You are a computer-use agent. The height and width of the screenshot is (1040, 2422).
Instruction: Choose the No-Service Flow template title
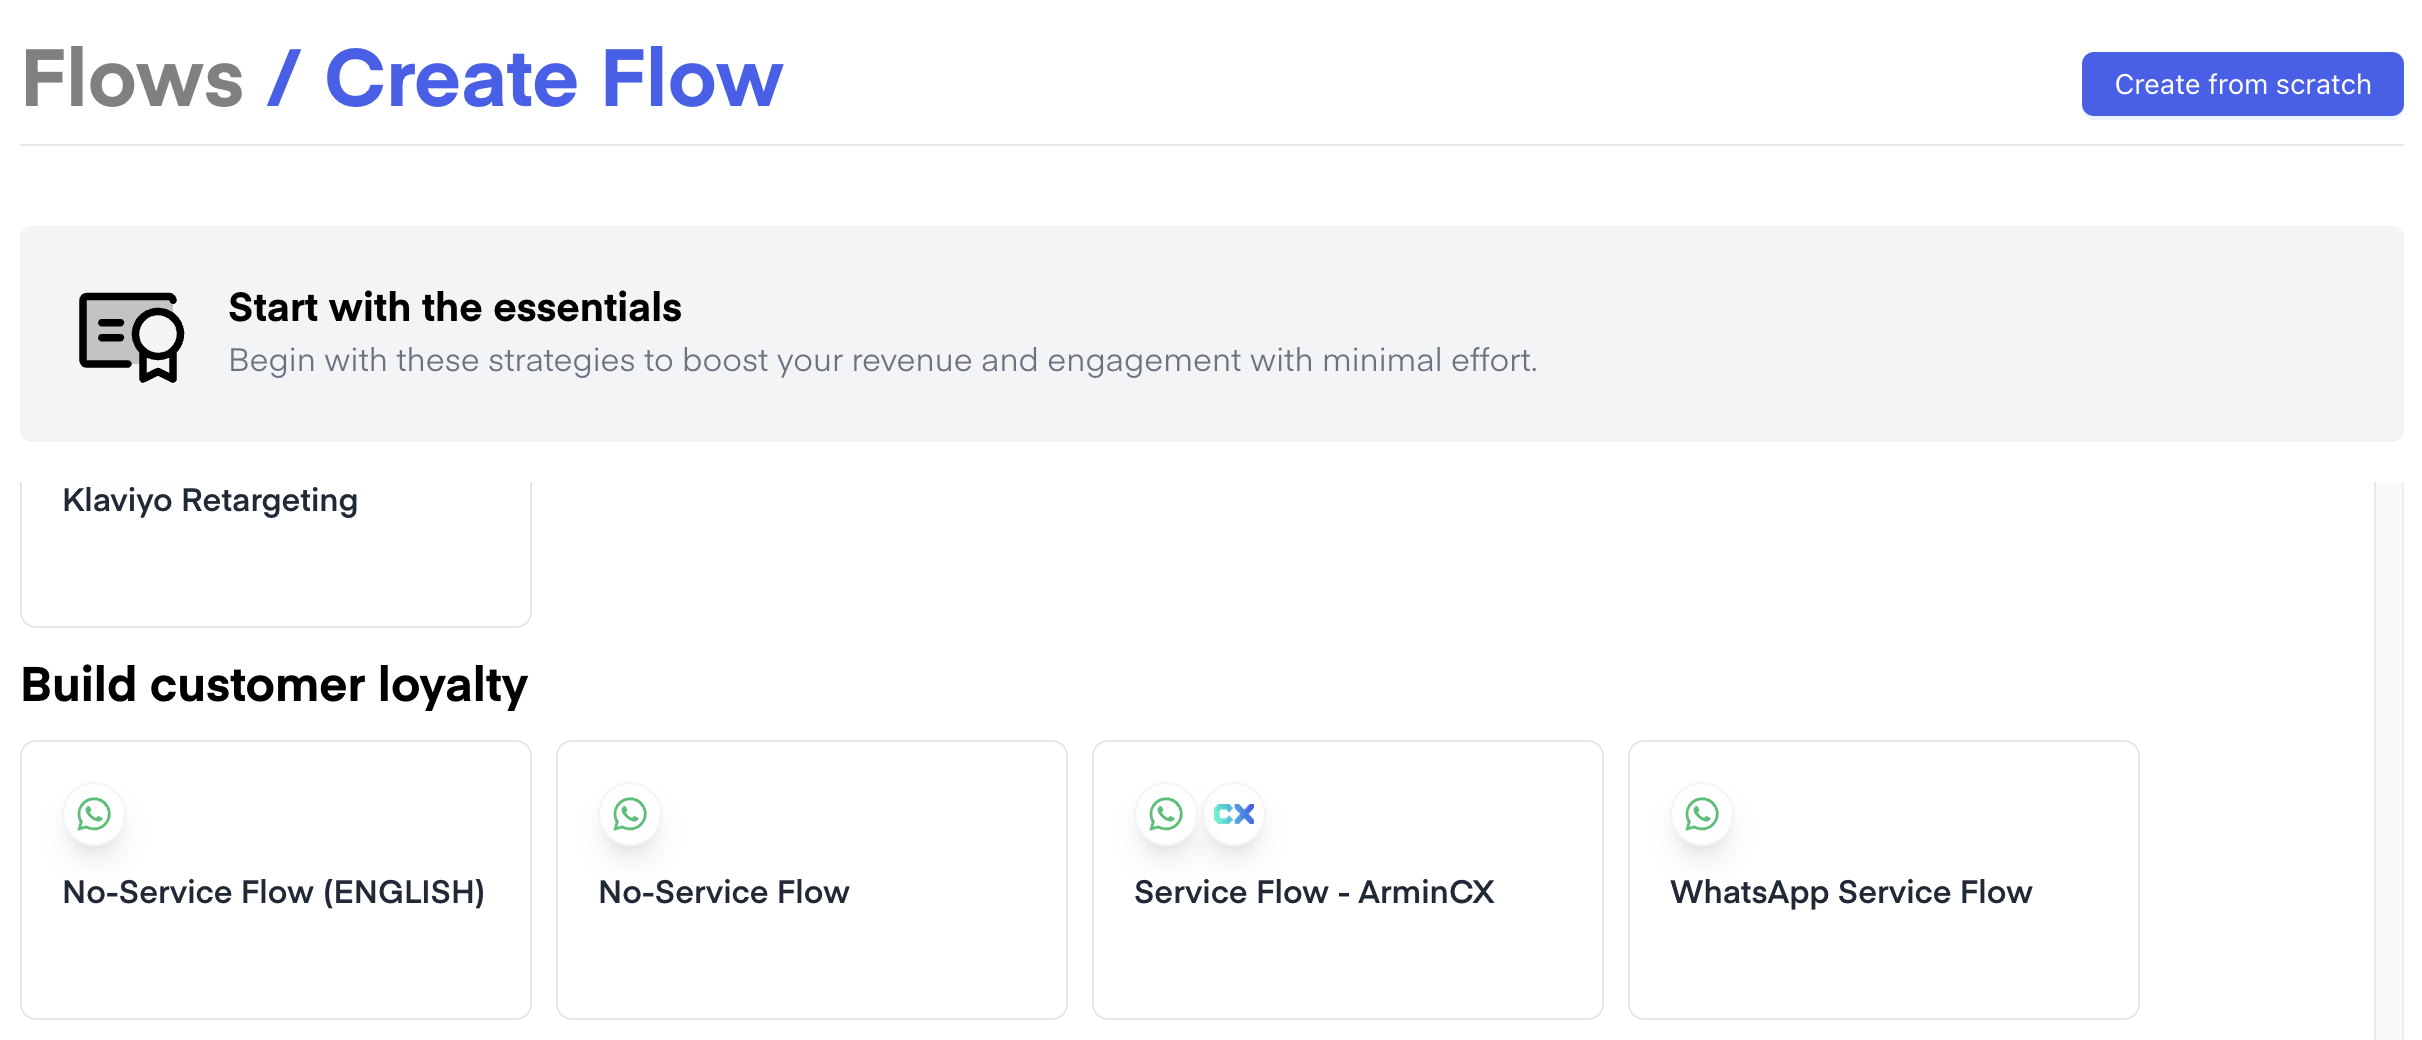click(x=724, y=891)
